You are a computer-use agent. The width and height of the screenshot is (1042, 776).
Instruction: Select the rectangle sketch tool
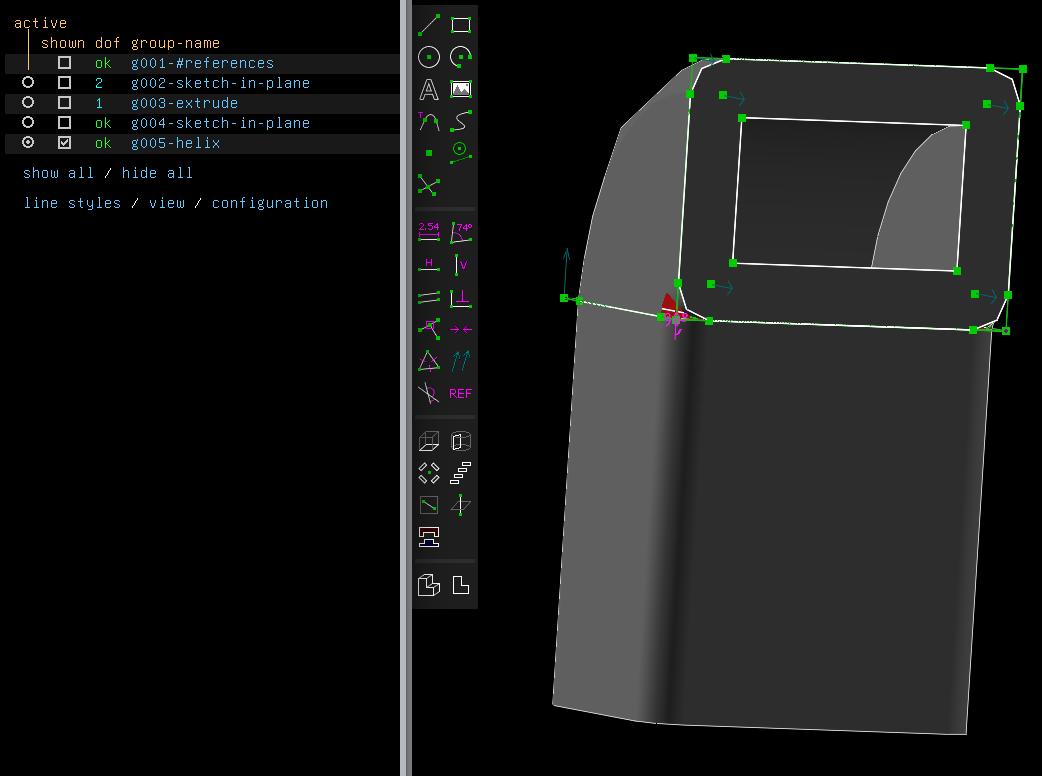460,24
